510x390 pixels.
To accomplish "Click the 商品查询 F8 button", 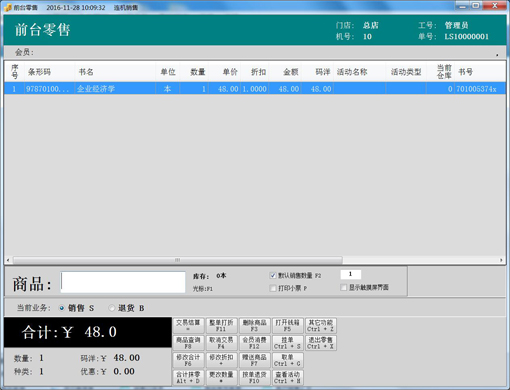I will pyautogui.click(x=188, y=343).
